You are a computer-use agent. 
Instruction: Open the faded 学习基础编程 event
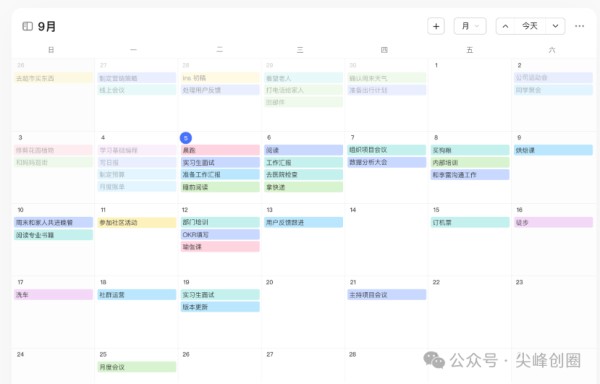(137, 150)
